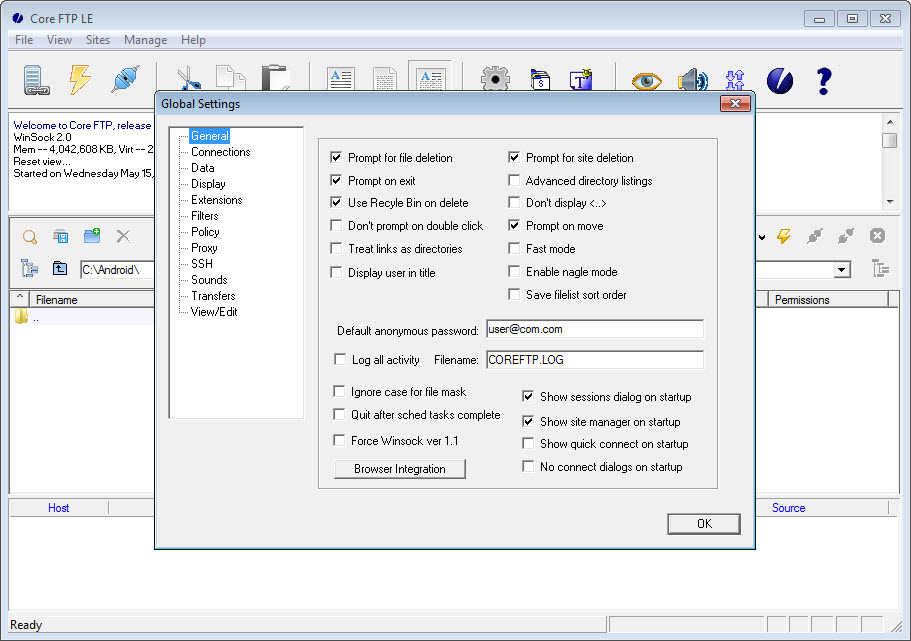911x641 pixels.
Task: Open the File menu
Action: point(24,40)
